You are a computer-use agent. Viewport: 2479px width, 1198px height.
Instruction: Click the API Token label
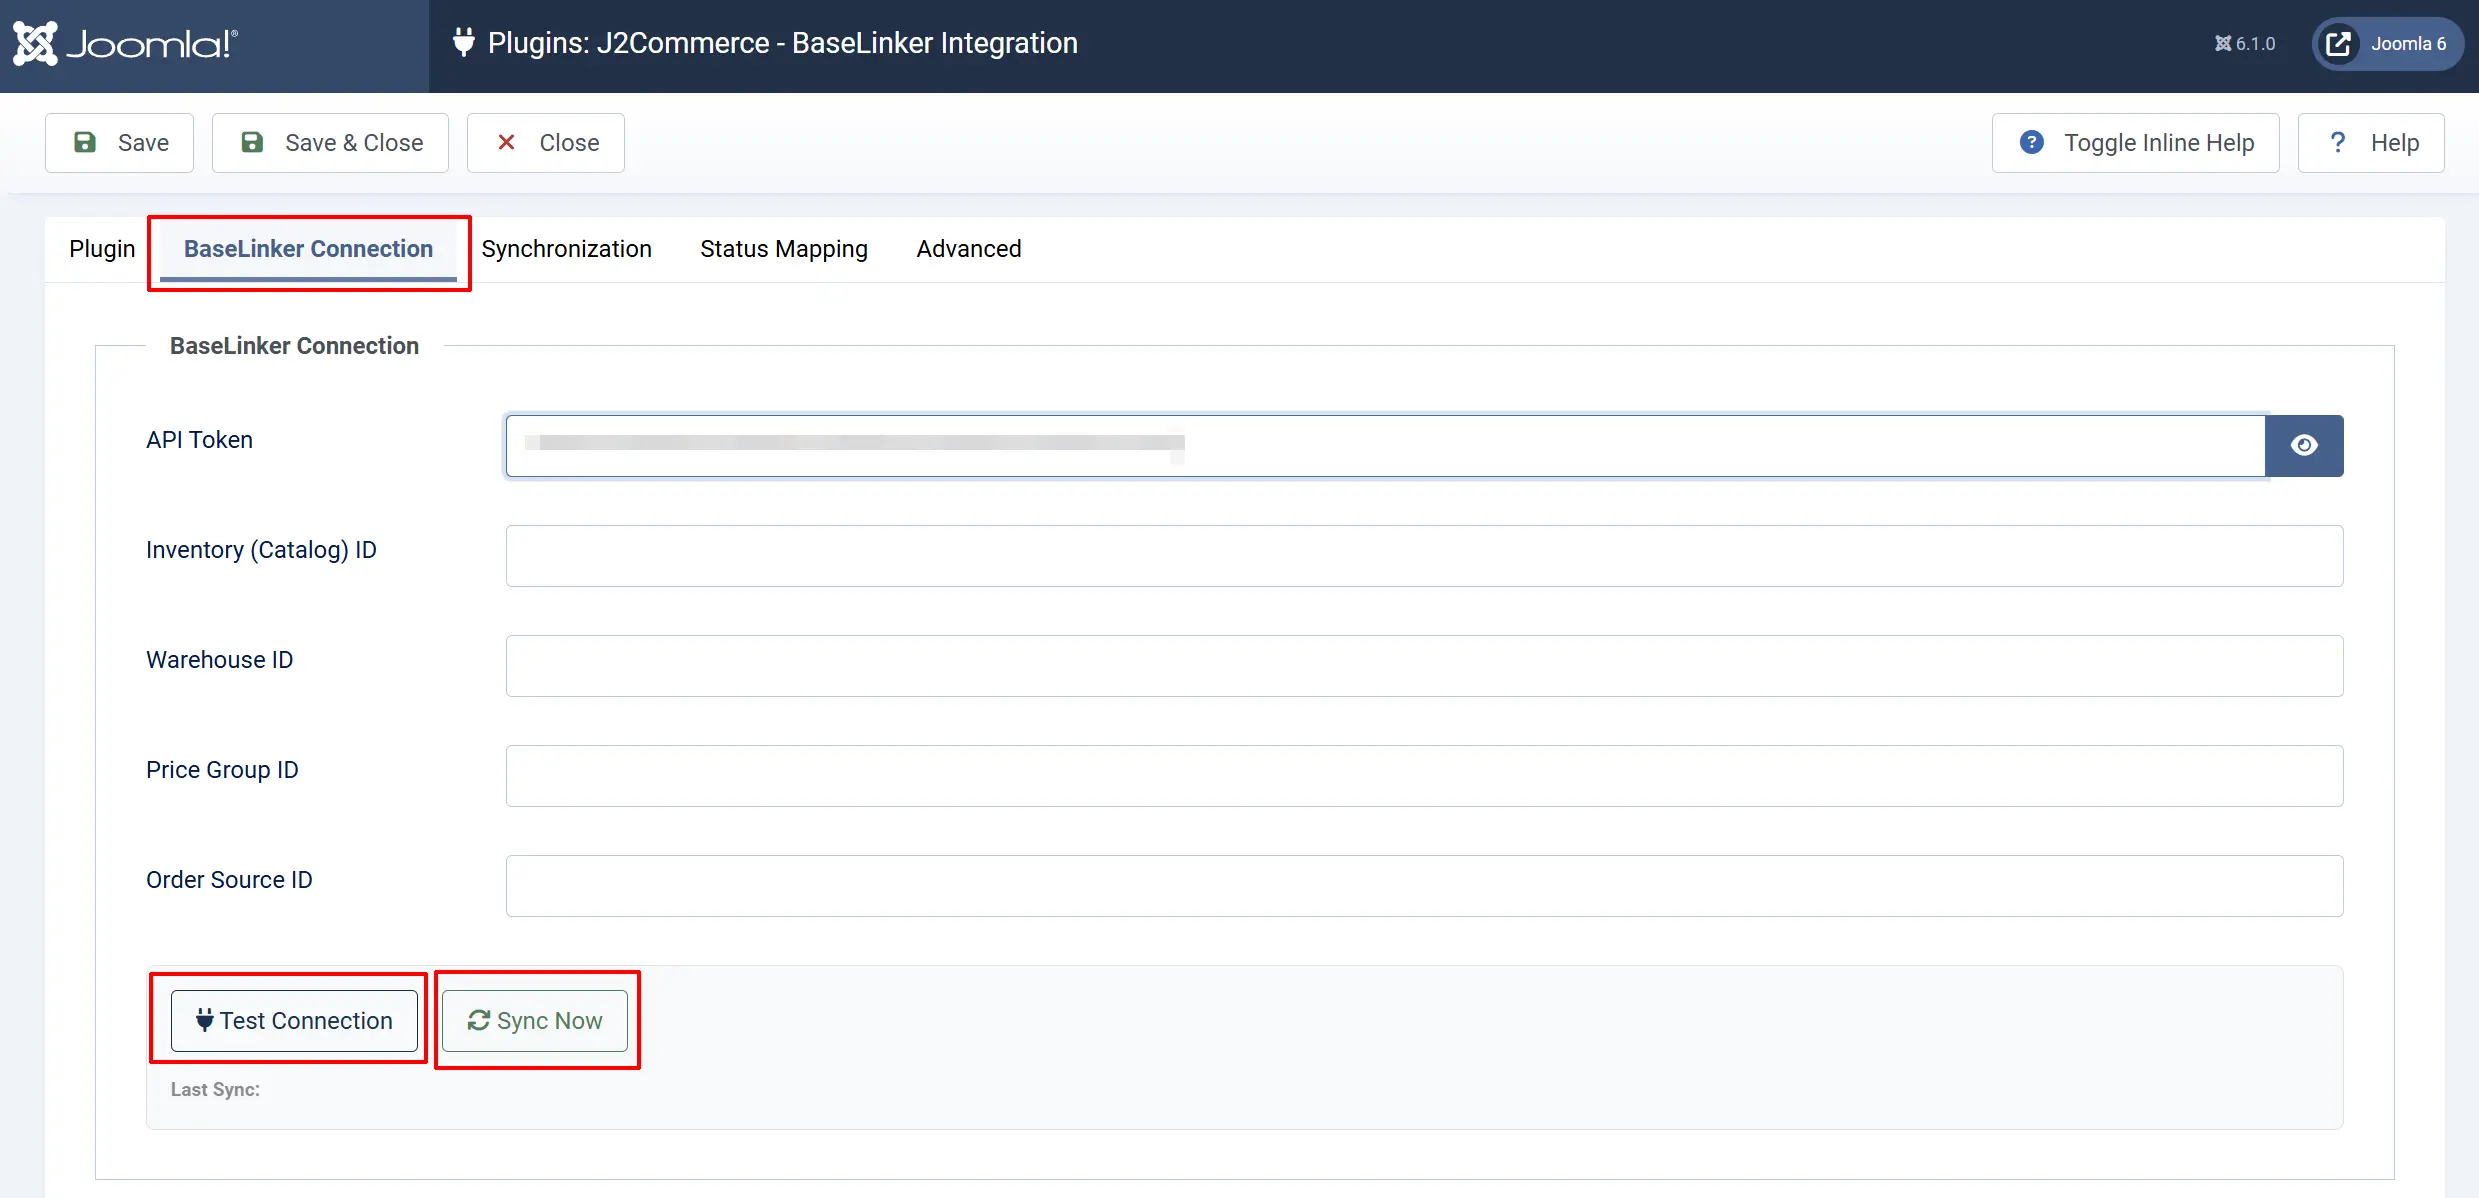[x=199, y=440]
